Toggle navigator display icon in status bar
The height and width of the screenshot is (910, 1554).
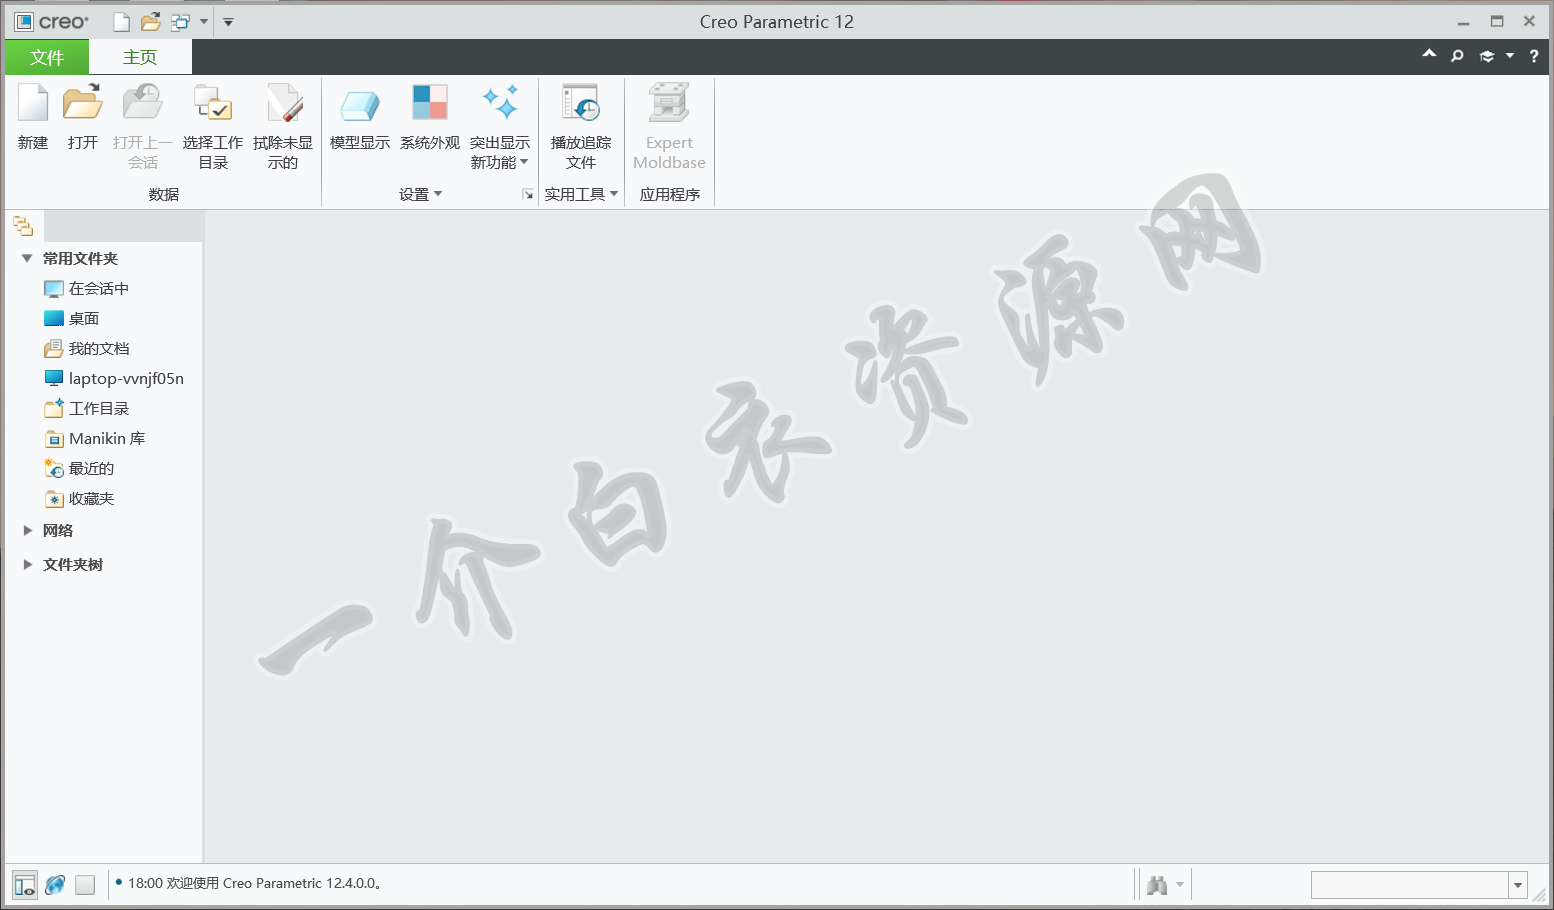(25, 884)
